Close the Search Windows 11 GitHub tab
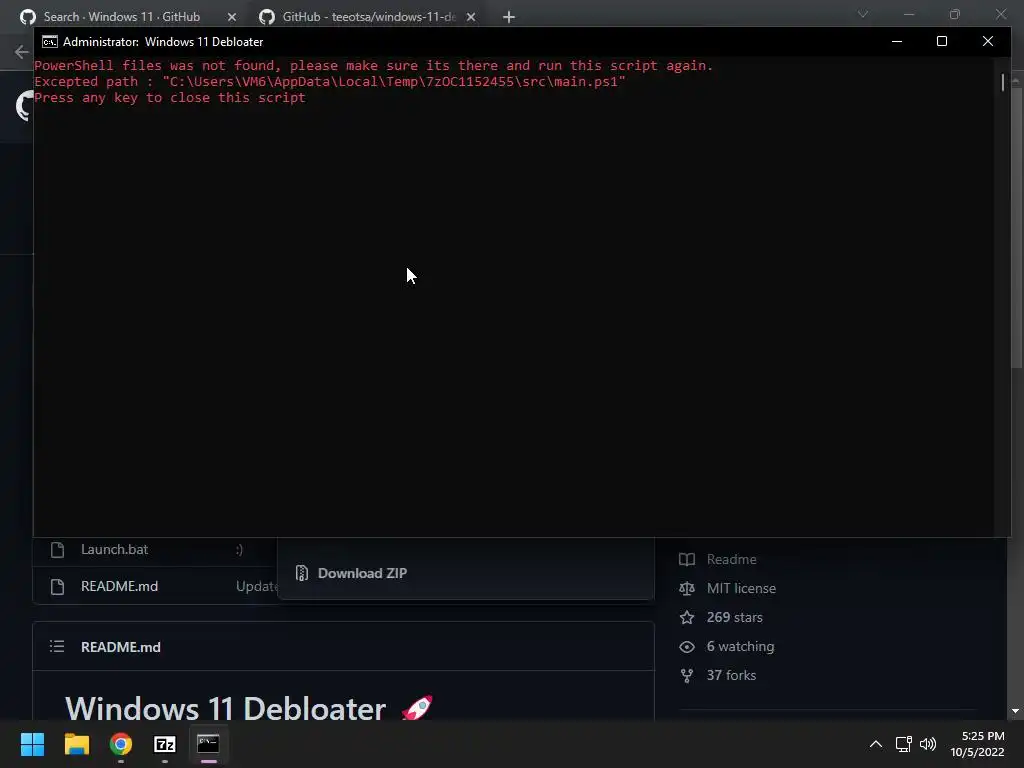Screen dimensions: 1024x768 pyautogui.click(x=232, y=17)
